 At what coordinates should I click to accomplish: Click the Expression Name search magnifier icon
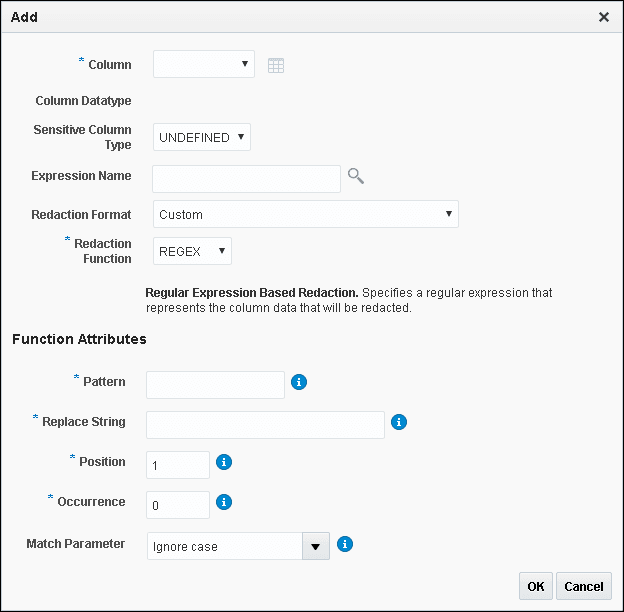[x=355, y=177]
